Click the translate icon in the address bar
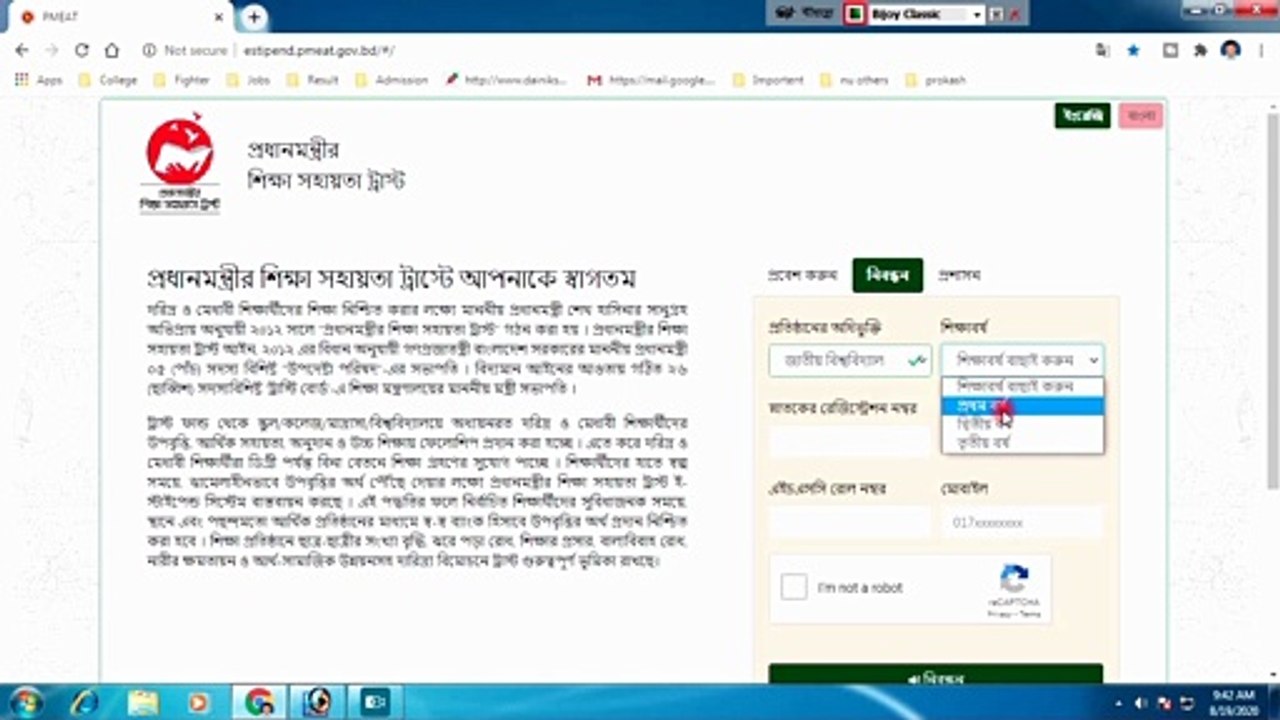 tap(1102, 50)
